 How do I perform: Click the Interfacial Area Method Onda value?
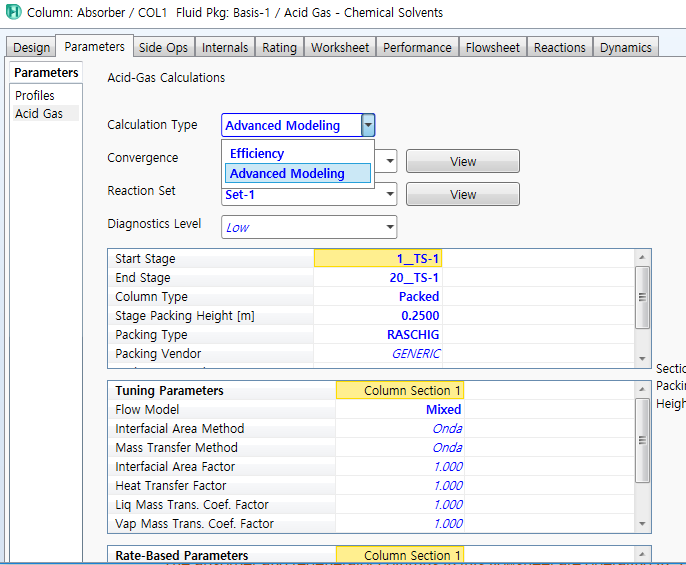click(x=400, y=428)
